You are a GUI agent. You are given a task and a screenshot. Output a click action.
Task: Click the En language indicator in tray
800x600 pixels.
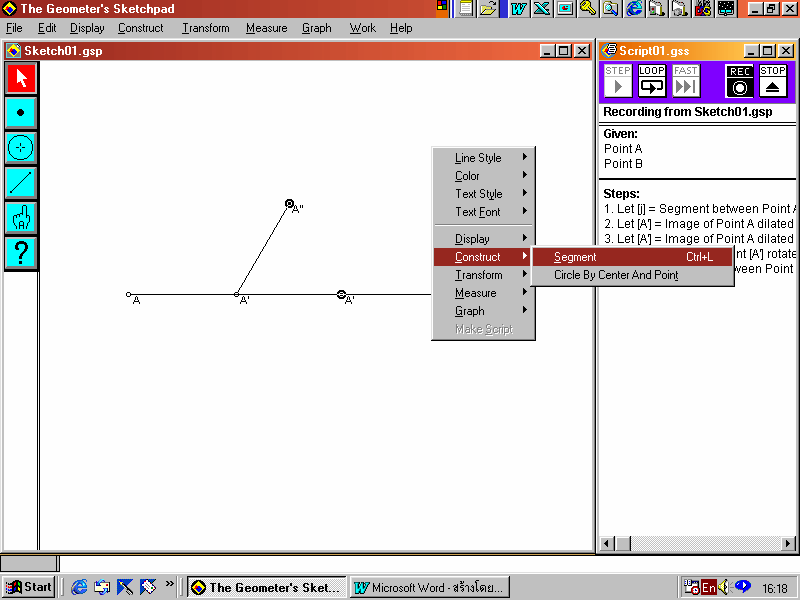pyautogui.click(x=708, y=588)
